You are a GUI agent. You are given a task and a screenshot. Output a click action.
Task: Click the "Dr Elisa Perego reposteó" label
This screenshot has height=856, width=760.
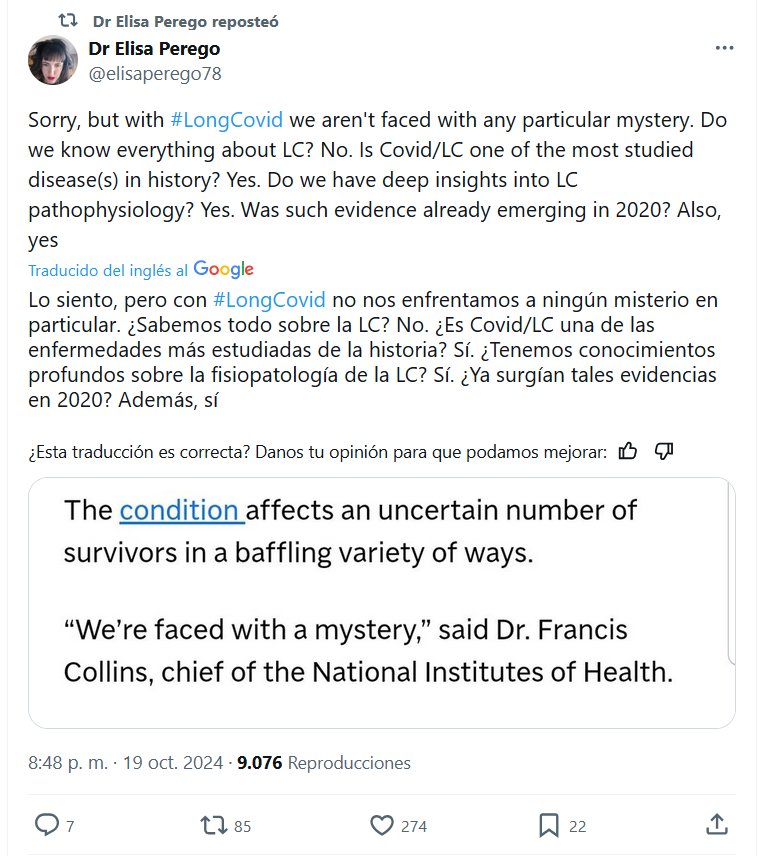coord(185,21)
